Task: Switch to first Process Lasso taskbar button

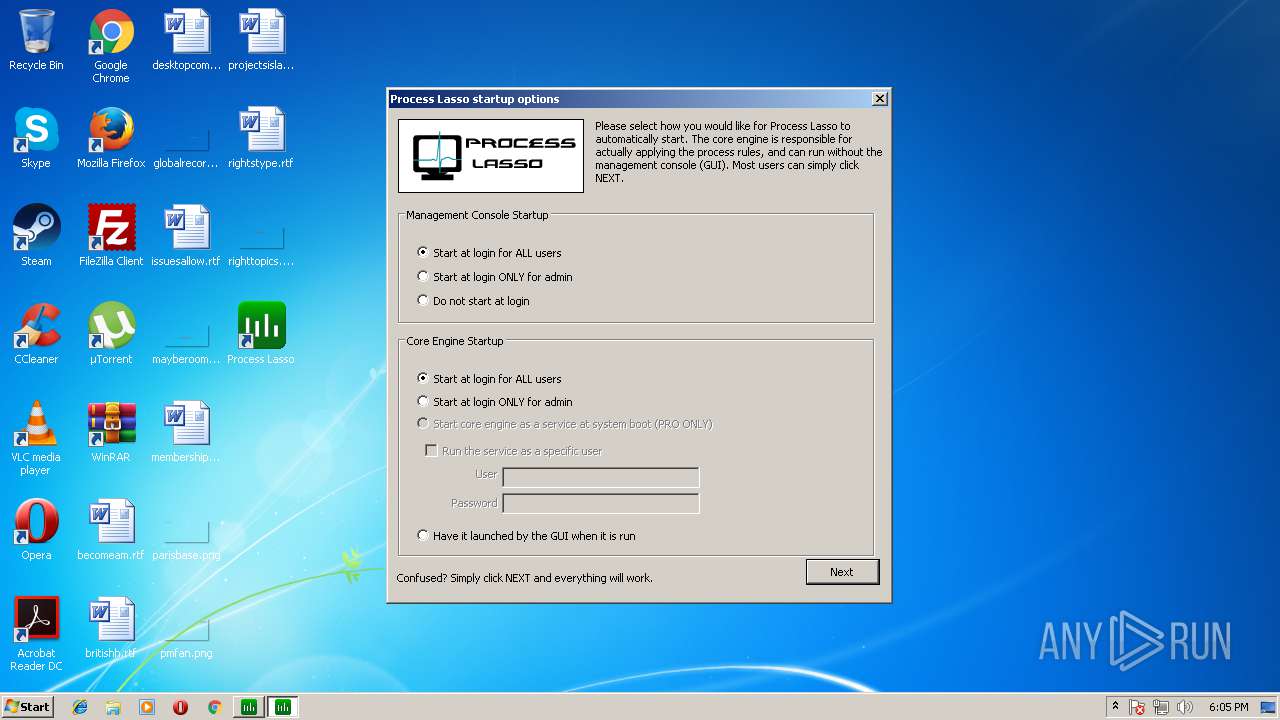Action: tap(249, 707)
